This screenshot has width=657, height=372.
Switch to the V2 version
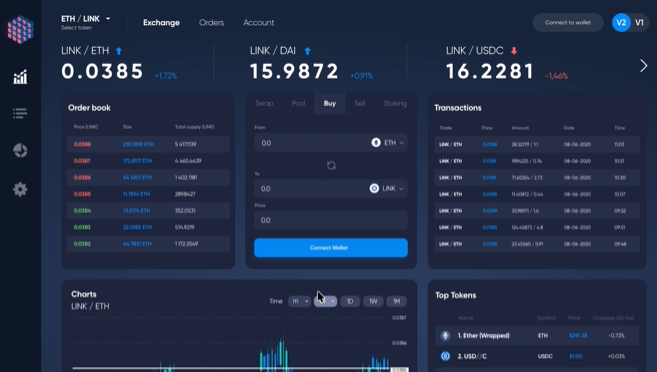621,23
